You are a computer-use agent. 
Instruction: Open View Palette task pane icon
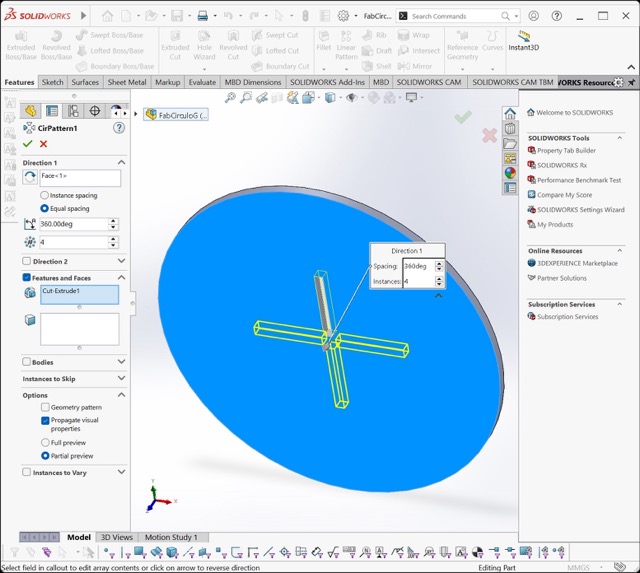(x=510, y=158)
